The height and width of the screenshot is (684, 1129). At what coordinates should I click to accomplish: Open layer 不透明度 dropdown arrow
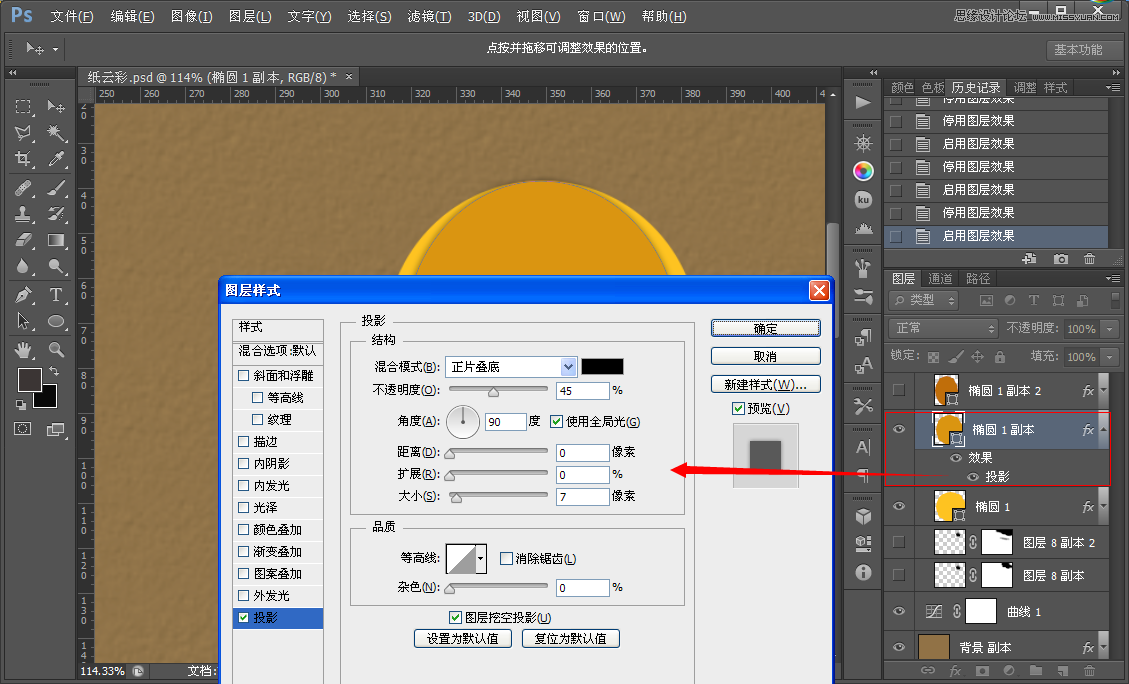(x=1110, y=328)
